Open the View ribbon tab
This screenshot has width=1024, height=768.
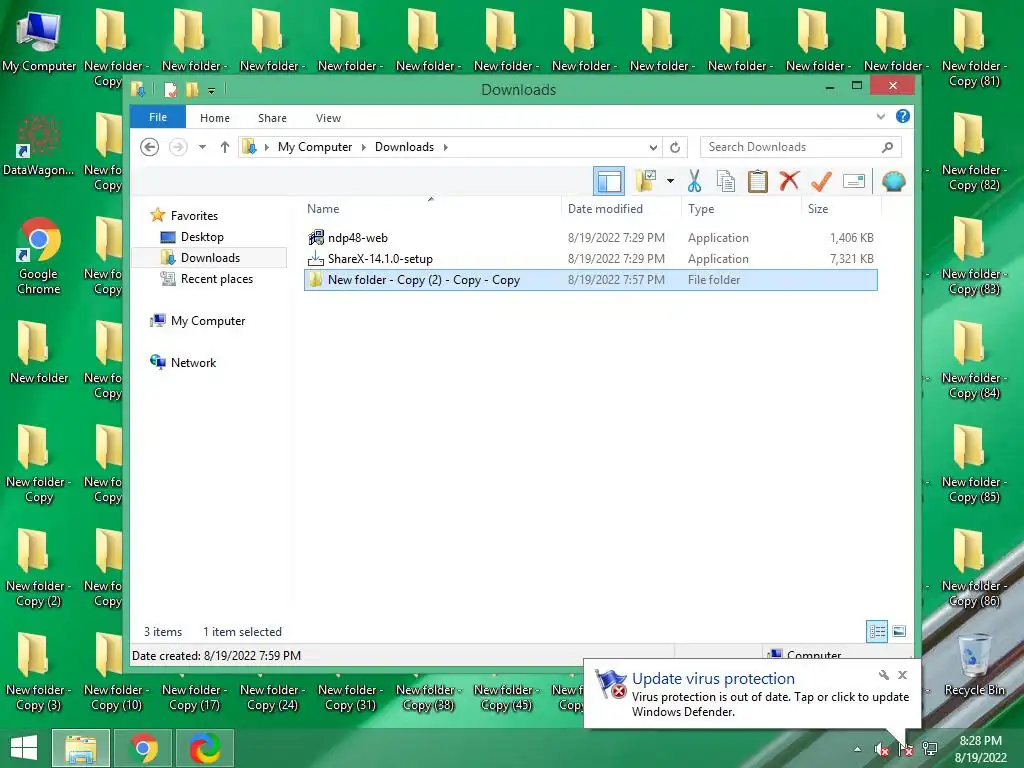pos(328,118)
